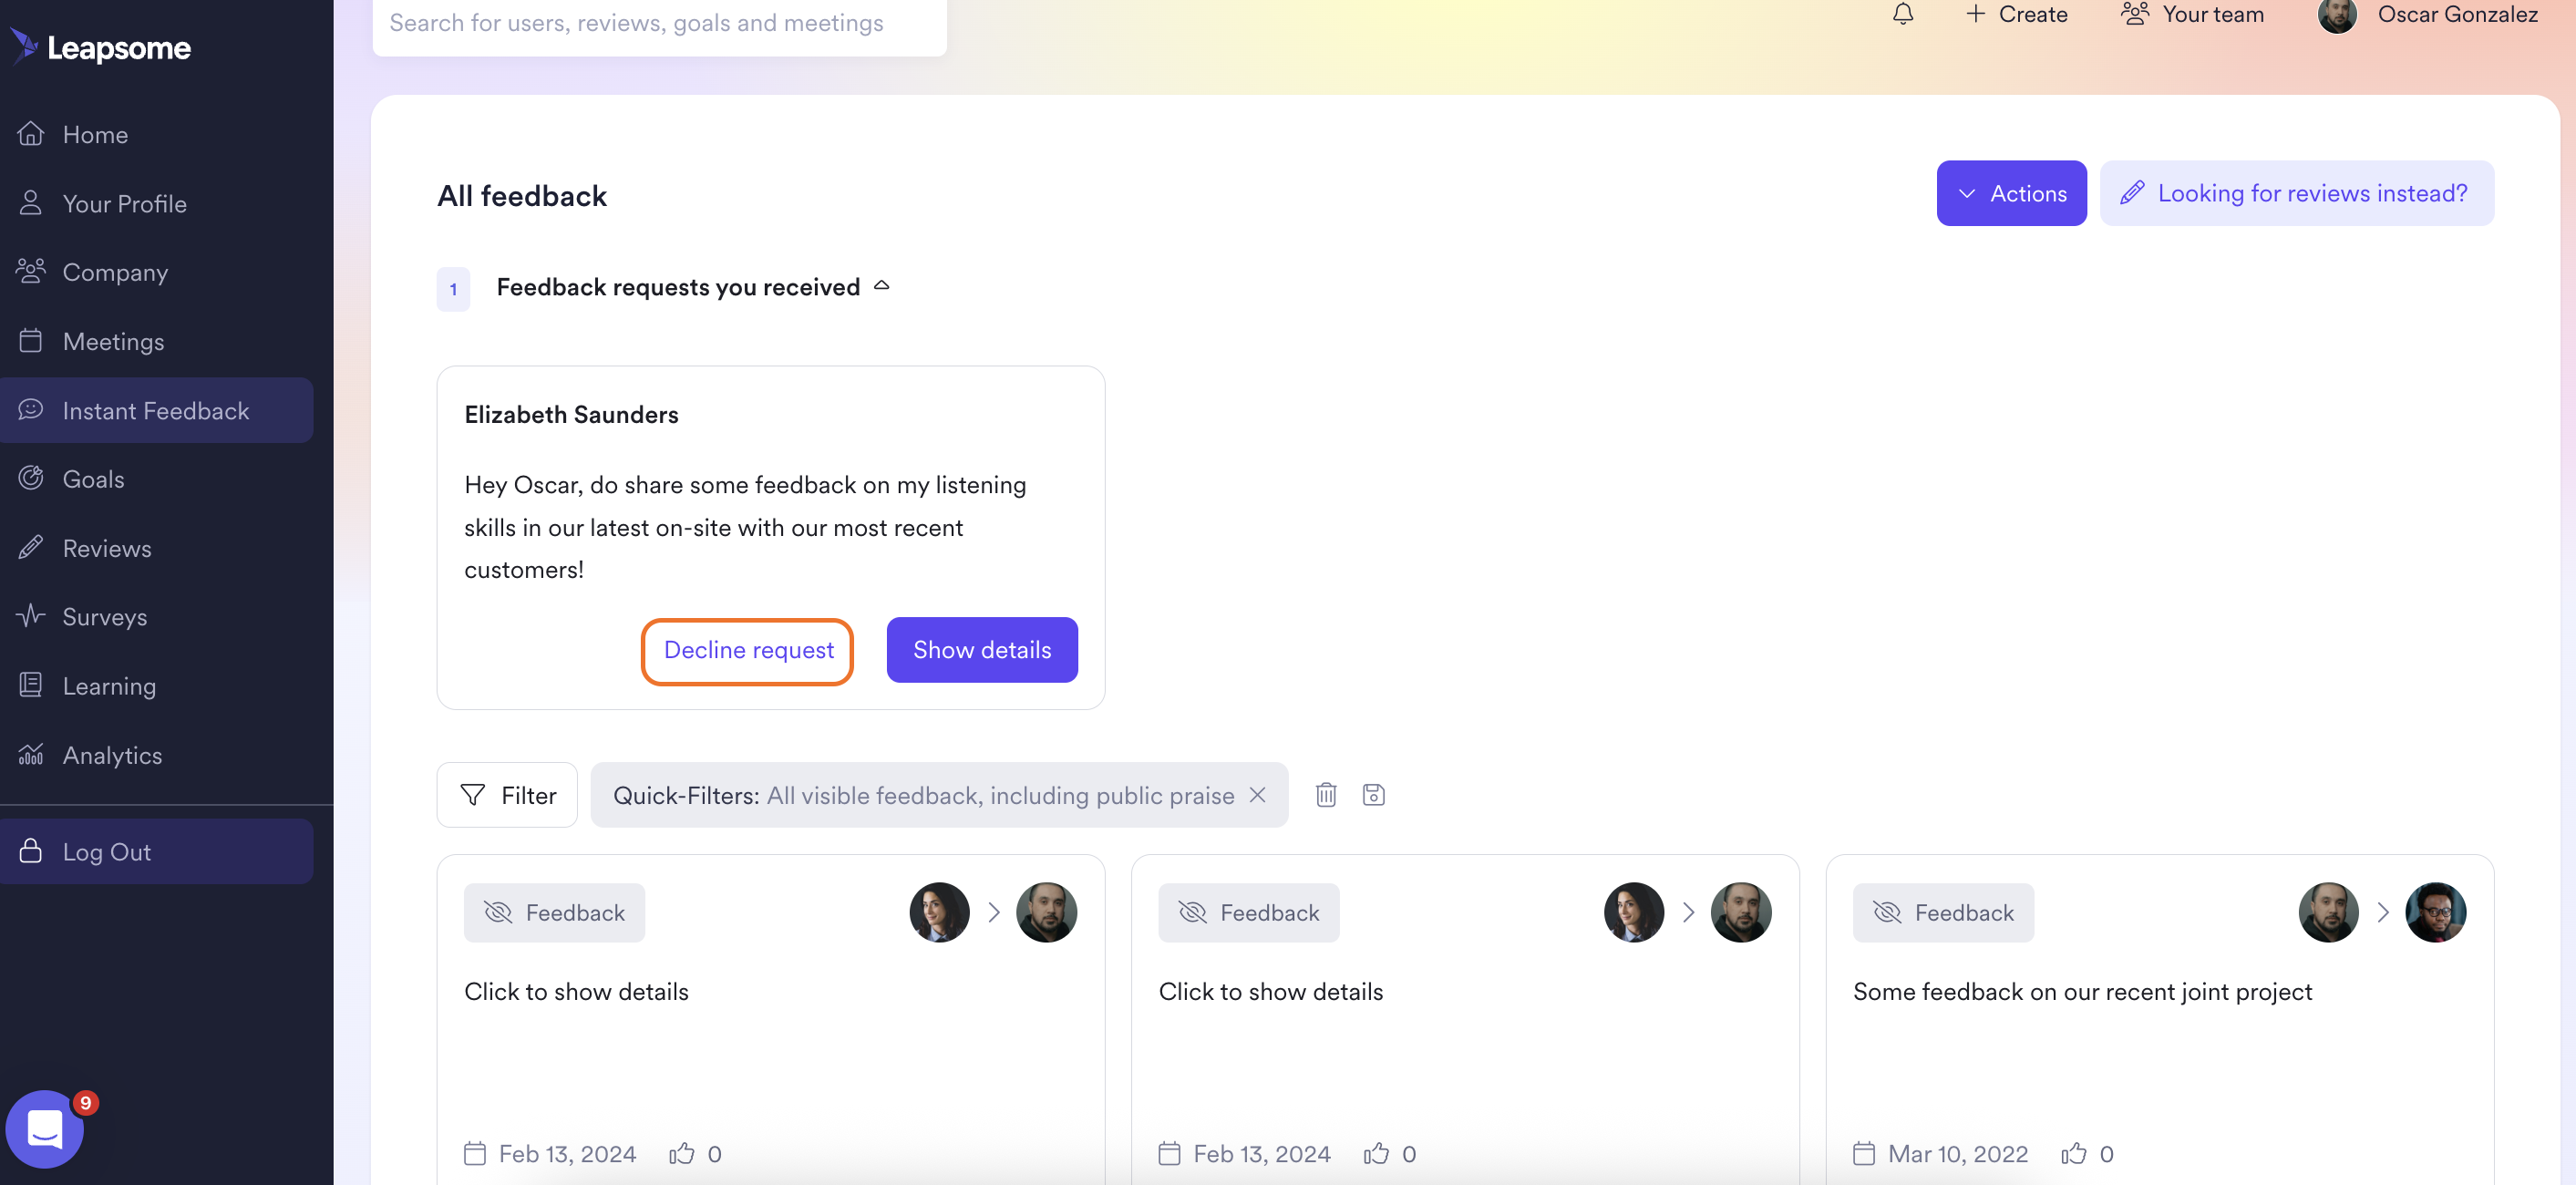The height and width of the screenshot is (1185, 2576).
Task: Click the feedback requests count badge
Action: 453,289
